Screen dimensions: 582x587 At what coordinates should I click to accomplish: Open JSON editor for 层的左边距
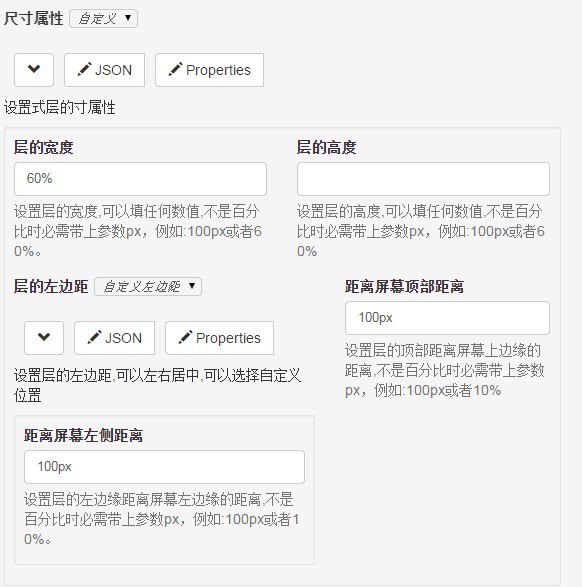coord(115,338)
